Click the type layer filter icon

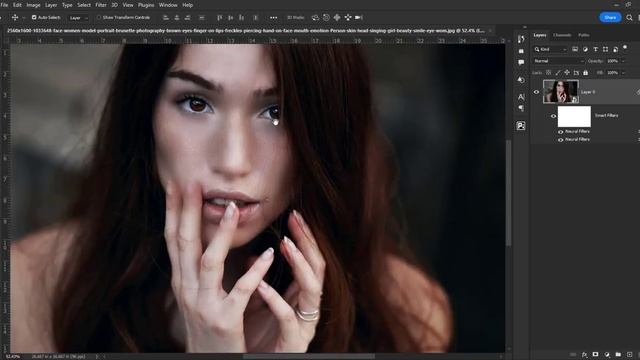coord(596,49)
